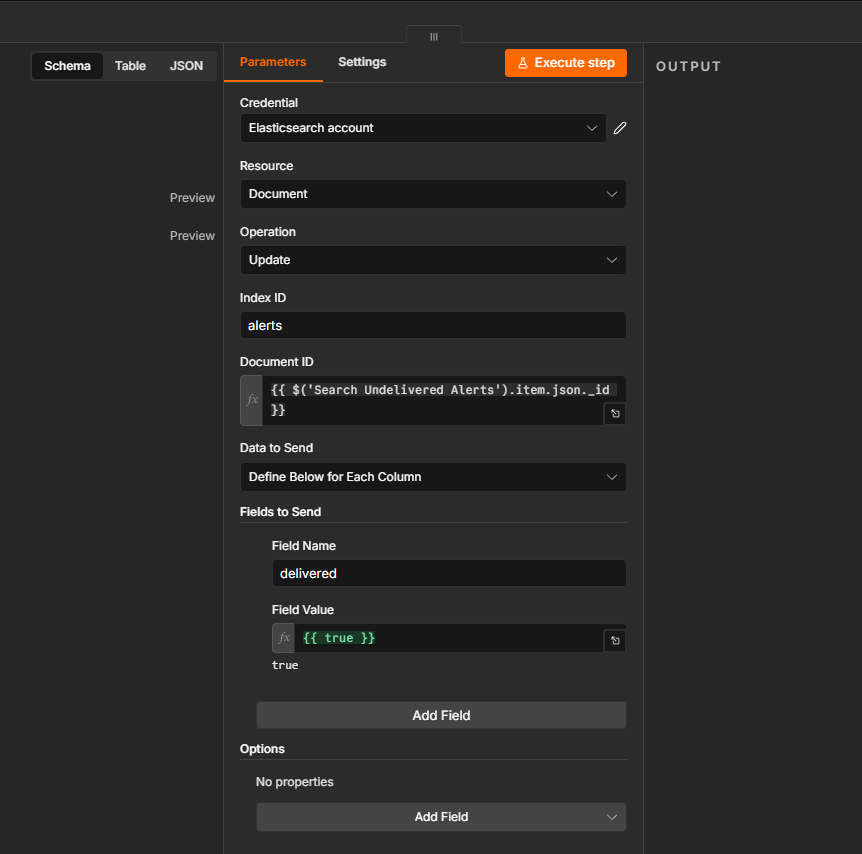Open the Data to Send dropdown

pyautogui.click(x=433, y=477)
